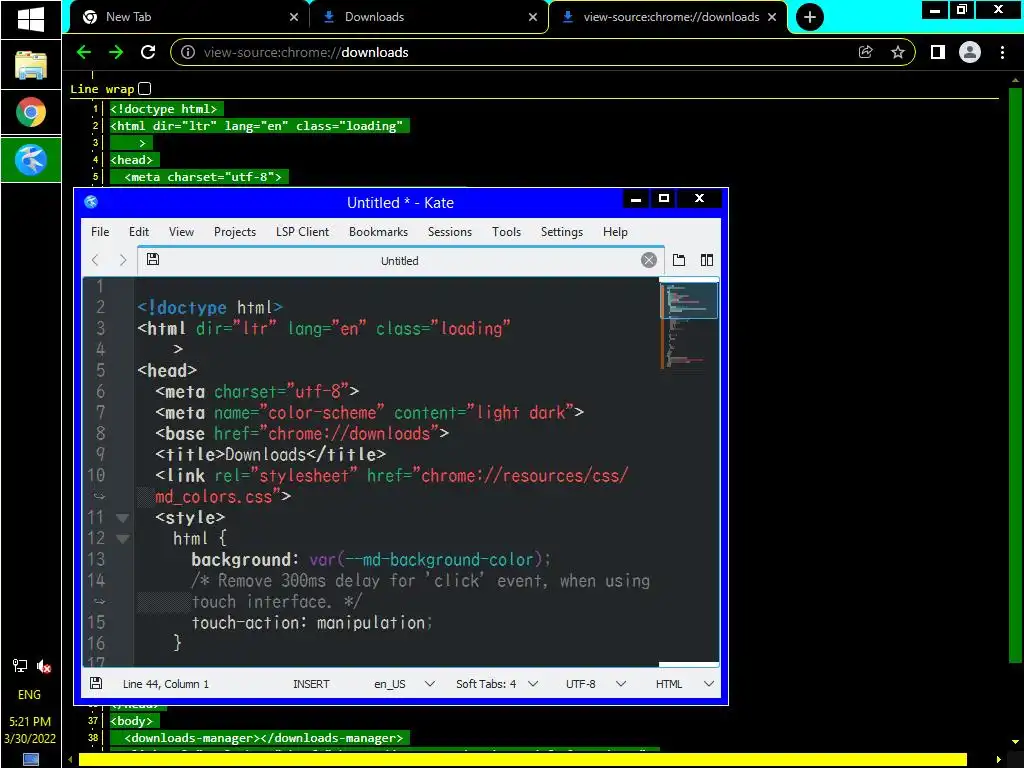This screenshot has height=768, width=1024.
Task: Click Line 44, Column 1 in status bar
Action: [x=166, y=684]
